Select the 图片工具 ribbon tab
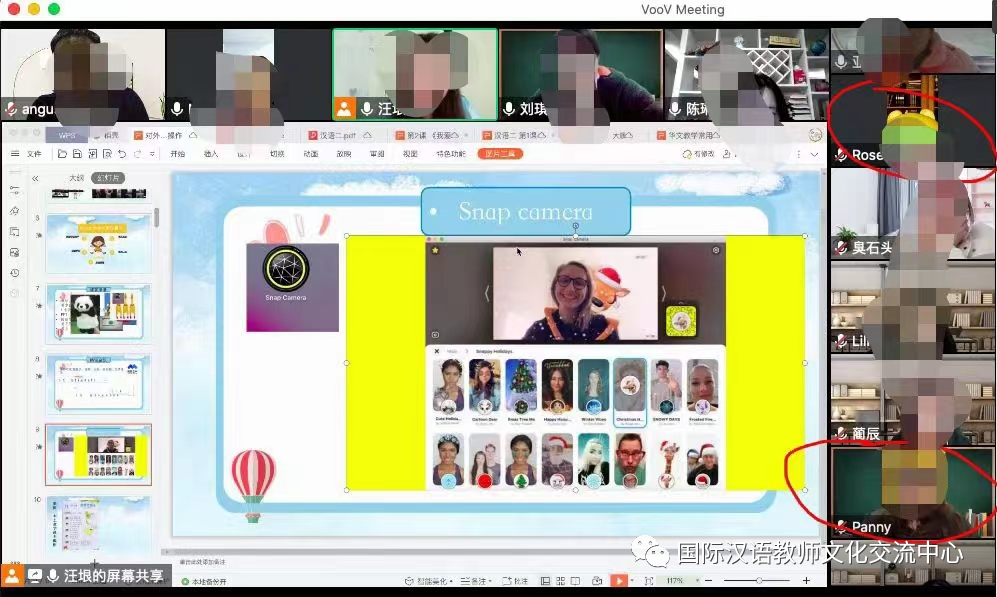 [x=500, y=153]
